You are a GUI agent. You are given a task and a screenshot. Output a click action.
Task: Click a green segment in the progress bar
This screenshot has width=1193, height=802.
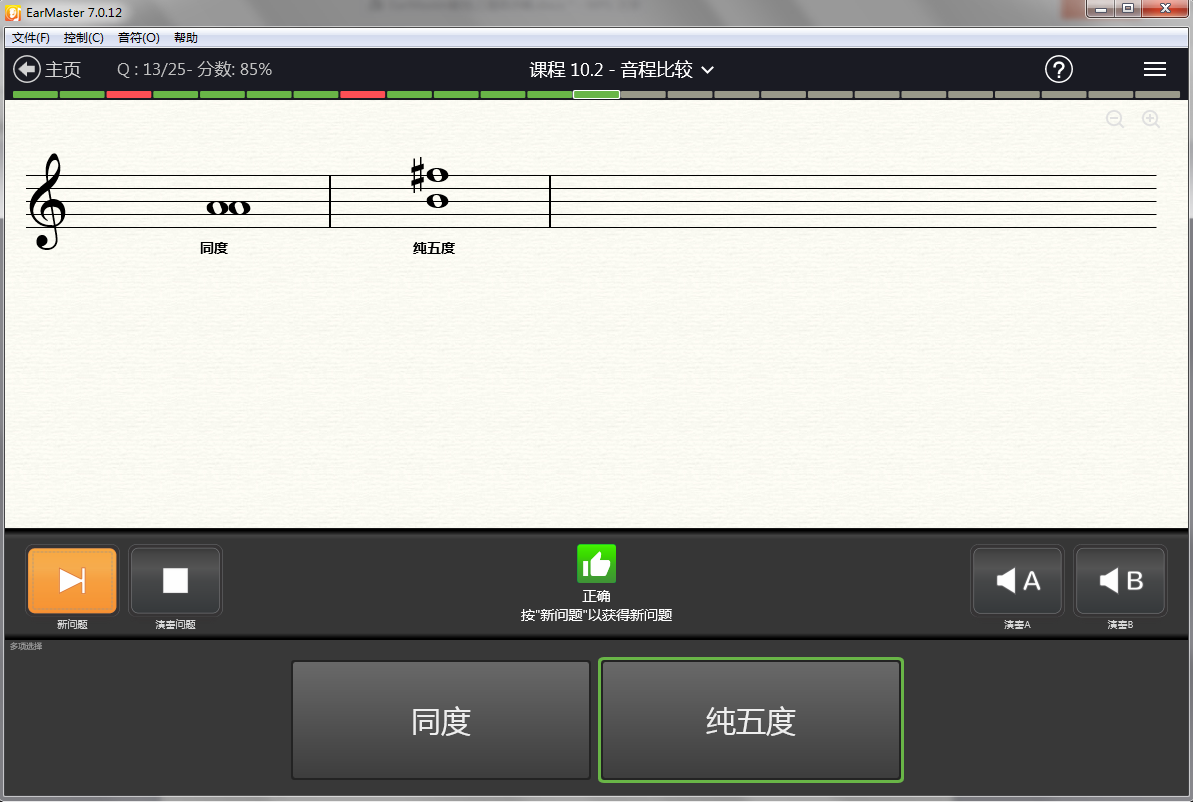(x=36, y=94)
